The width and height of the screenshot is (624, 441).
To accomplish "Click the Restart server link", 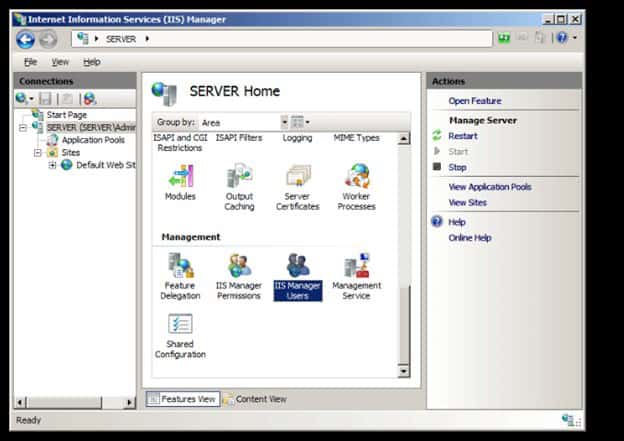I will (462, 136).
